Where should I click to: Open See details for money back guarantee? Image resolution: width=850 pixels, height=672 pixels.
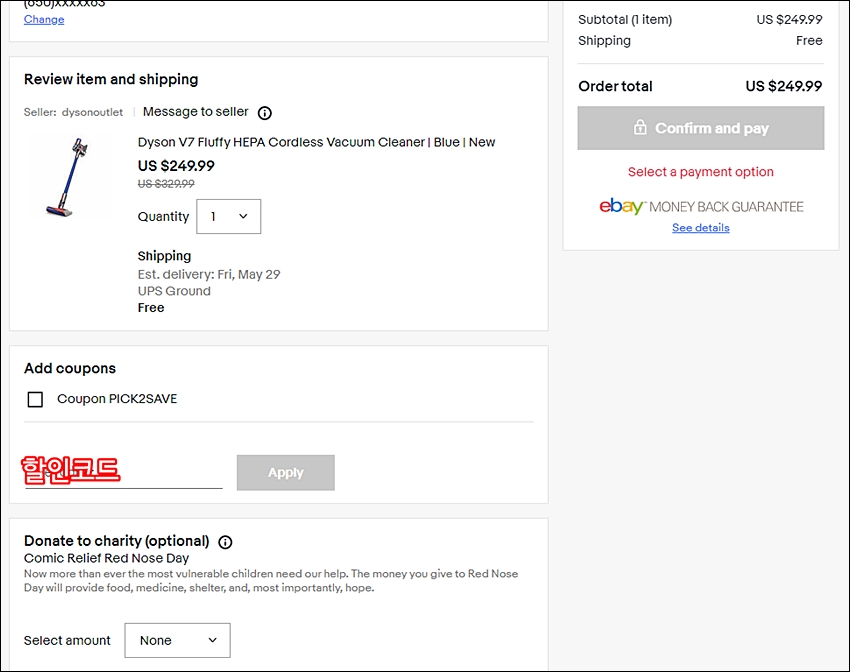700,228
